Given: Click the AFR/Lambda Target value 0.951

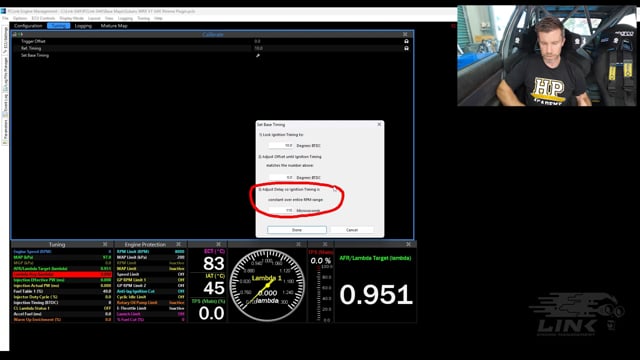Looking at the screenshot, I should coord(376,295).
